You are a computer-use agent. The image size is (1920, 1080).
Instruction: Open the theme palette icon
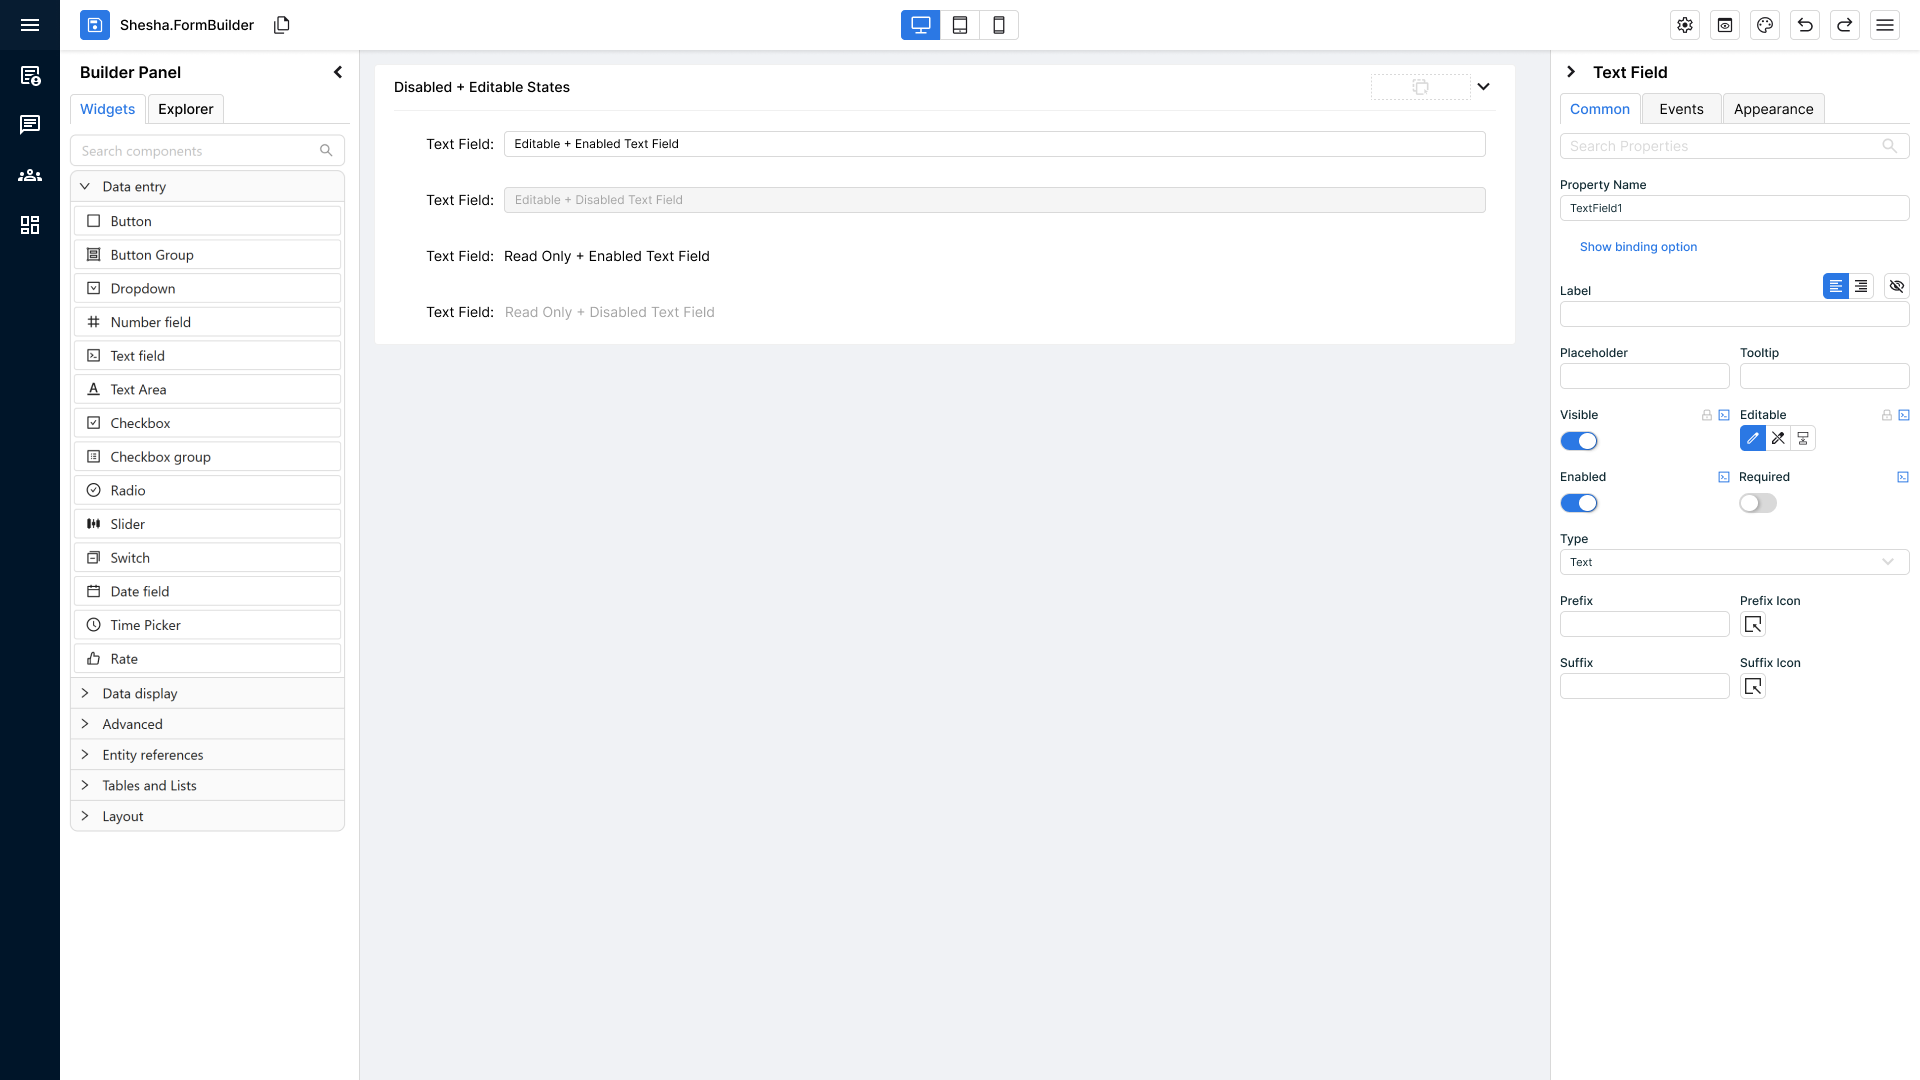point(1765,25)
